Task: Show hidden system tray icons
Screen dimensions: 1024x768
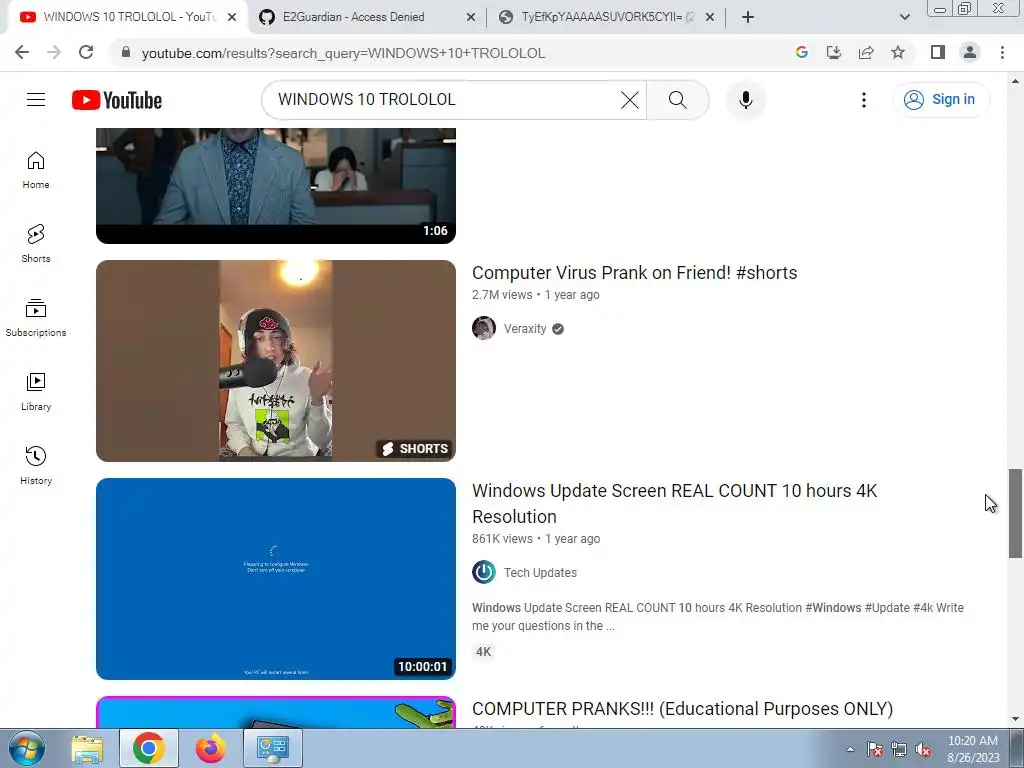Action: (850, 749)
